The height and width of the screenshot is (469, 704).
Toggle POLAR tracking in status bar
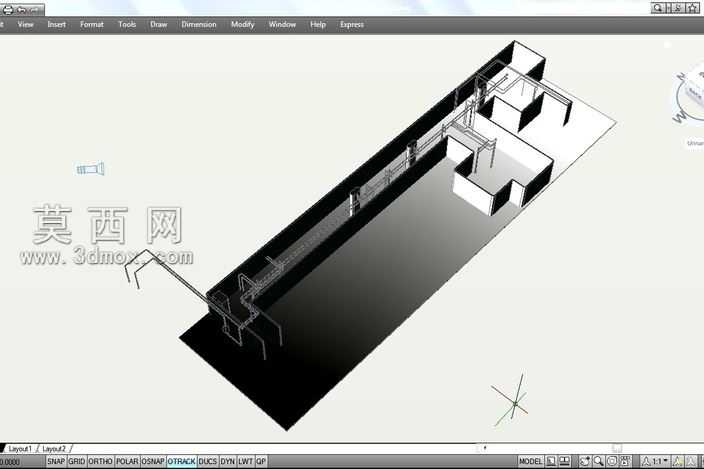coord(128,461)
